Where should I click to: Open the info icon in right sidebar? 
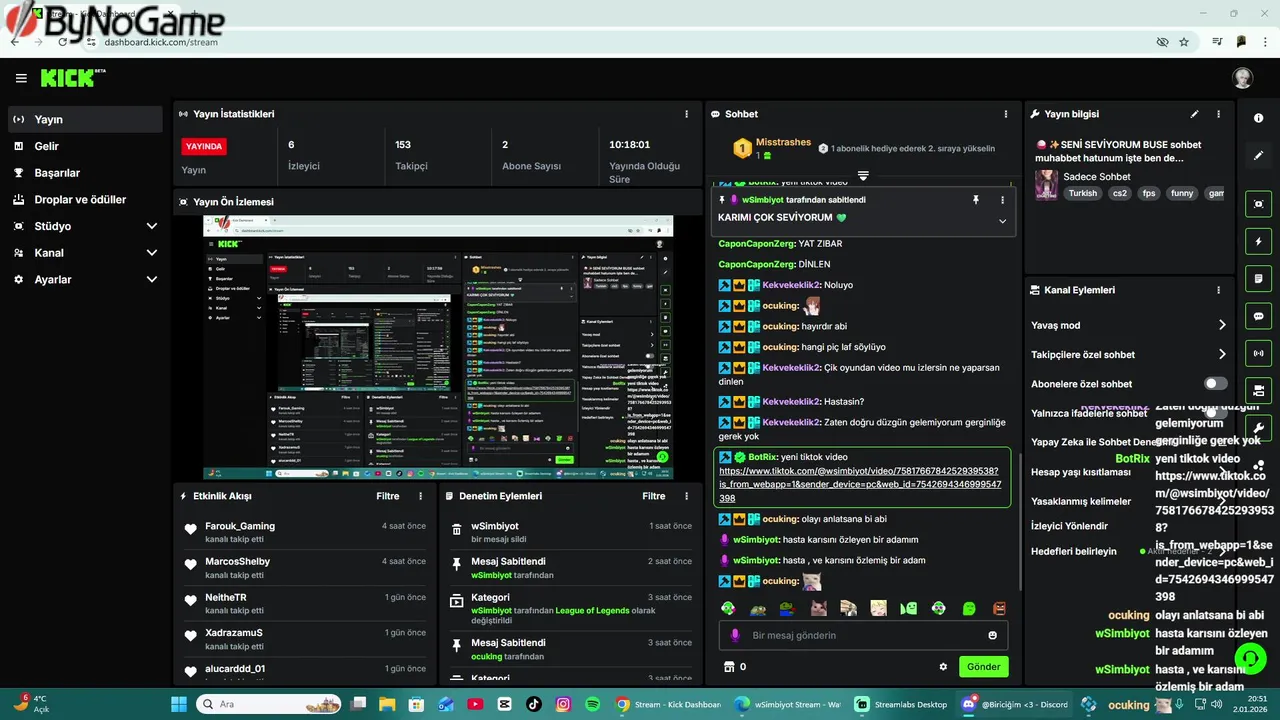pos(1258,118)
